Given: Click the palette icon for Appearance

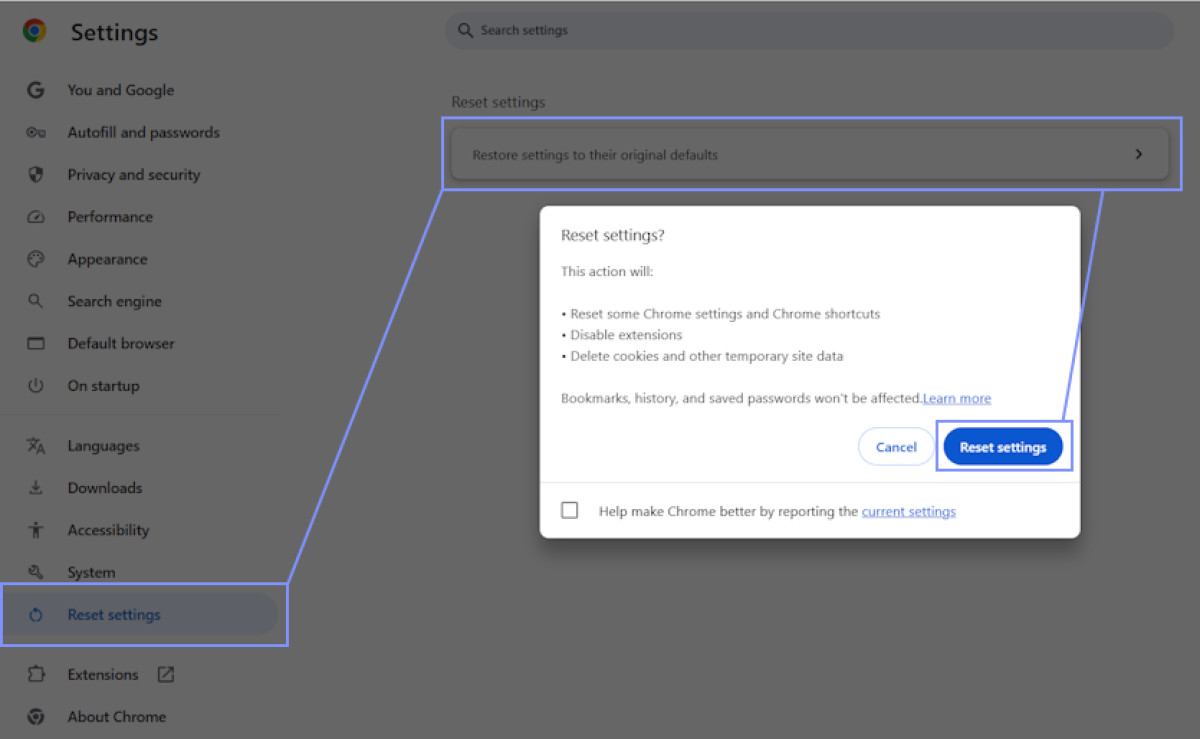Looking at the screenshot, I should click(36, 259).
